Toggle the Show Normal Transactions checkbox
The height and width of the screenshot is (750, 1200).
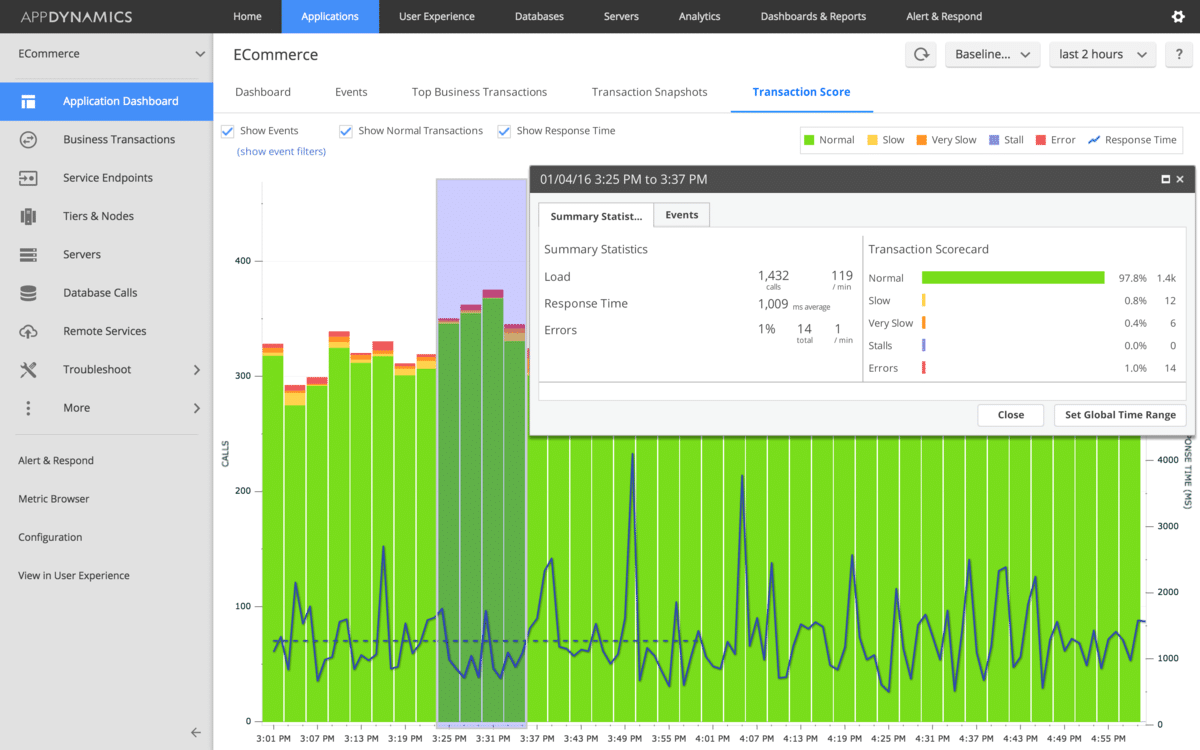tap(346, 131)
